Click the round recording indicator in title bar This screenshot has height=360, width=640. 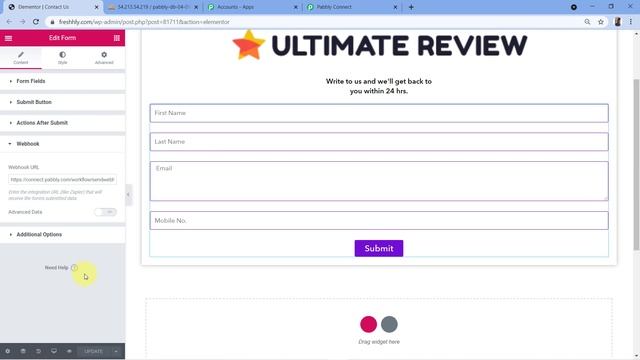(573, 7)
